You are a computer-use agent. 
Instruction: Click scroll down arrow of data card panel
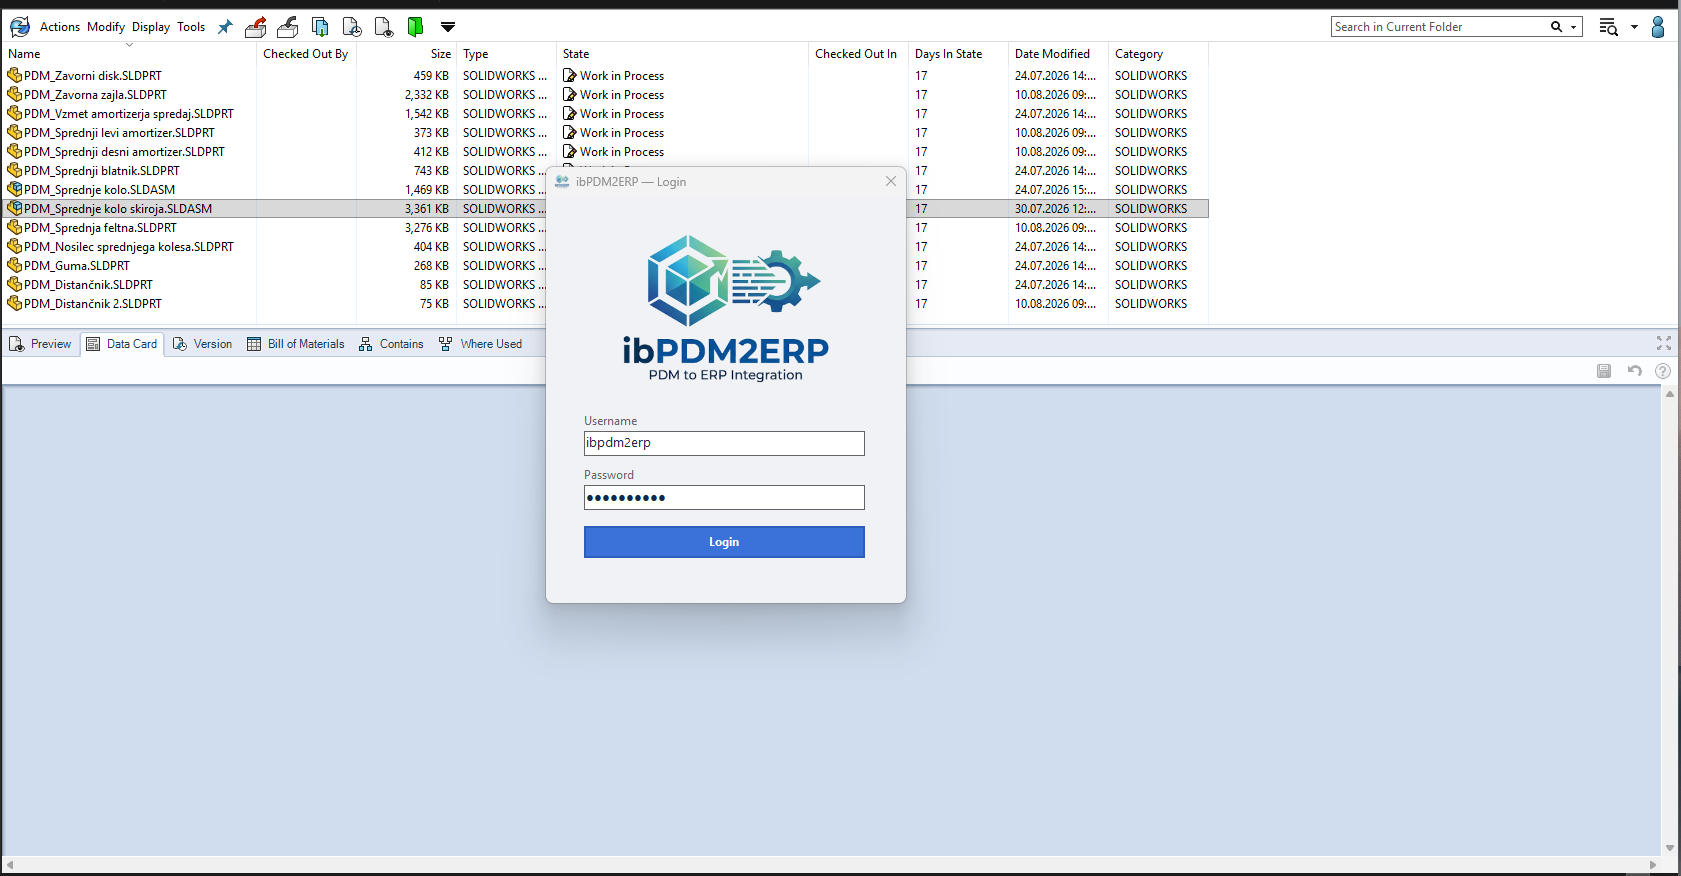(1670, 848)
